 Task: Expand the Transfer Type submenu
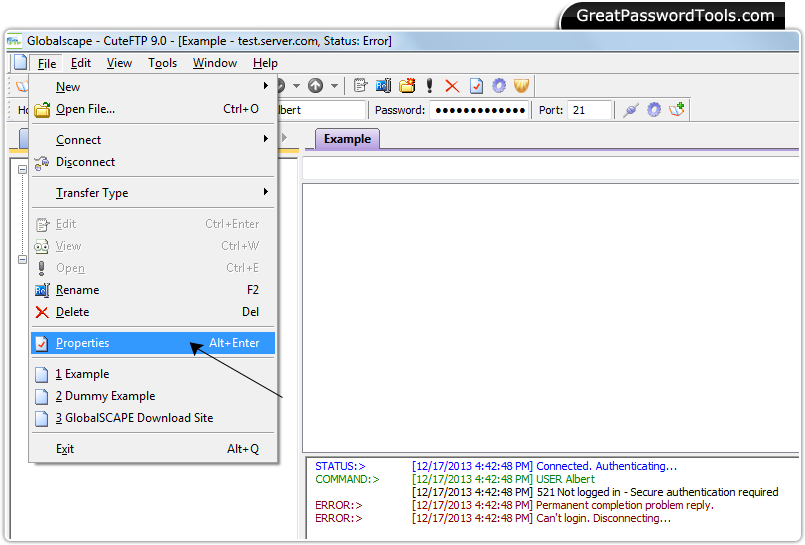[x=153, y=193]
